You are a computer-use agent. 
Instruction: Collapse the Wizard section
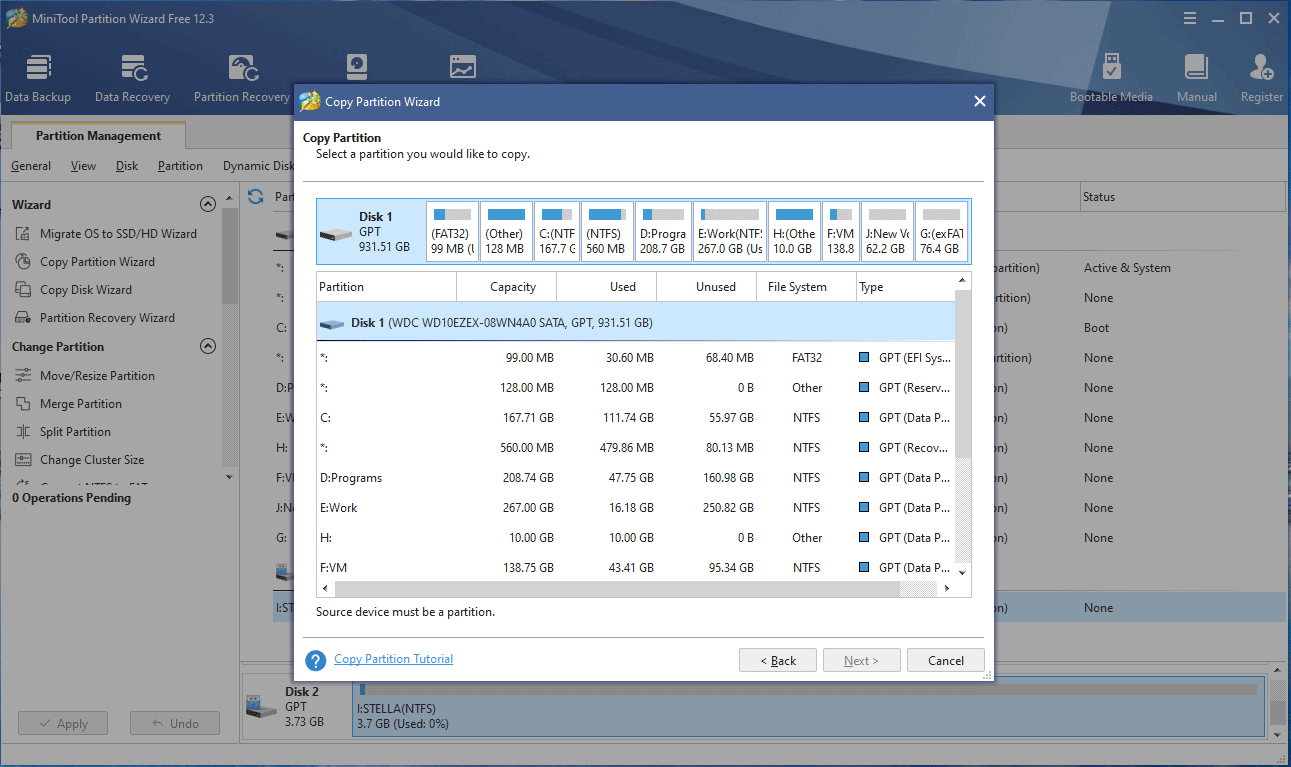pyautogui.click(x=208, y=204)
